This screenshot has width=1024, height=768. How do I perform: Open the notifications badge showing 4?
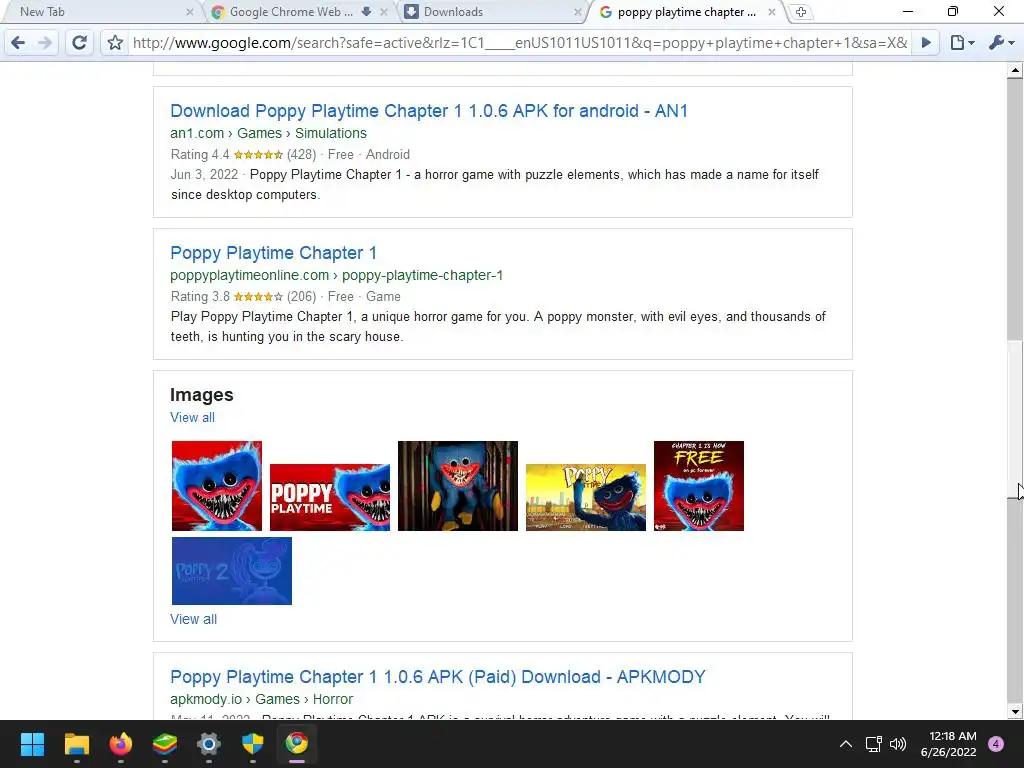tap(996, 744)
